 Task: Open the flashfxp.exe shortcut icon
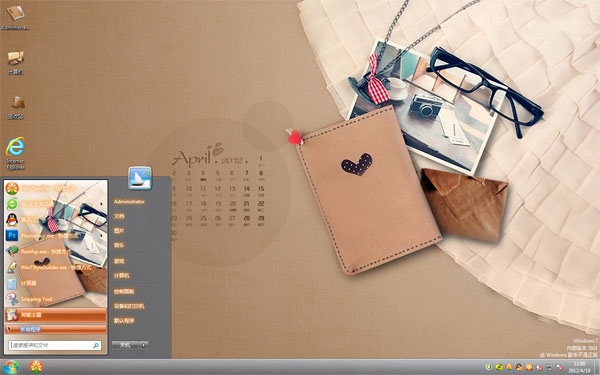(12, 251)
